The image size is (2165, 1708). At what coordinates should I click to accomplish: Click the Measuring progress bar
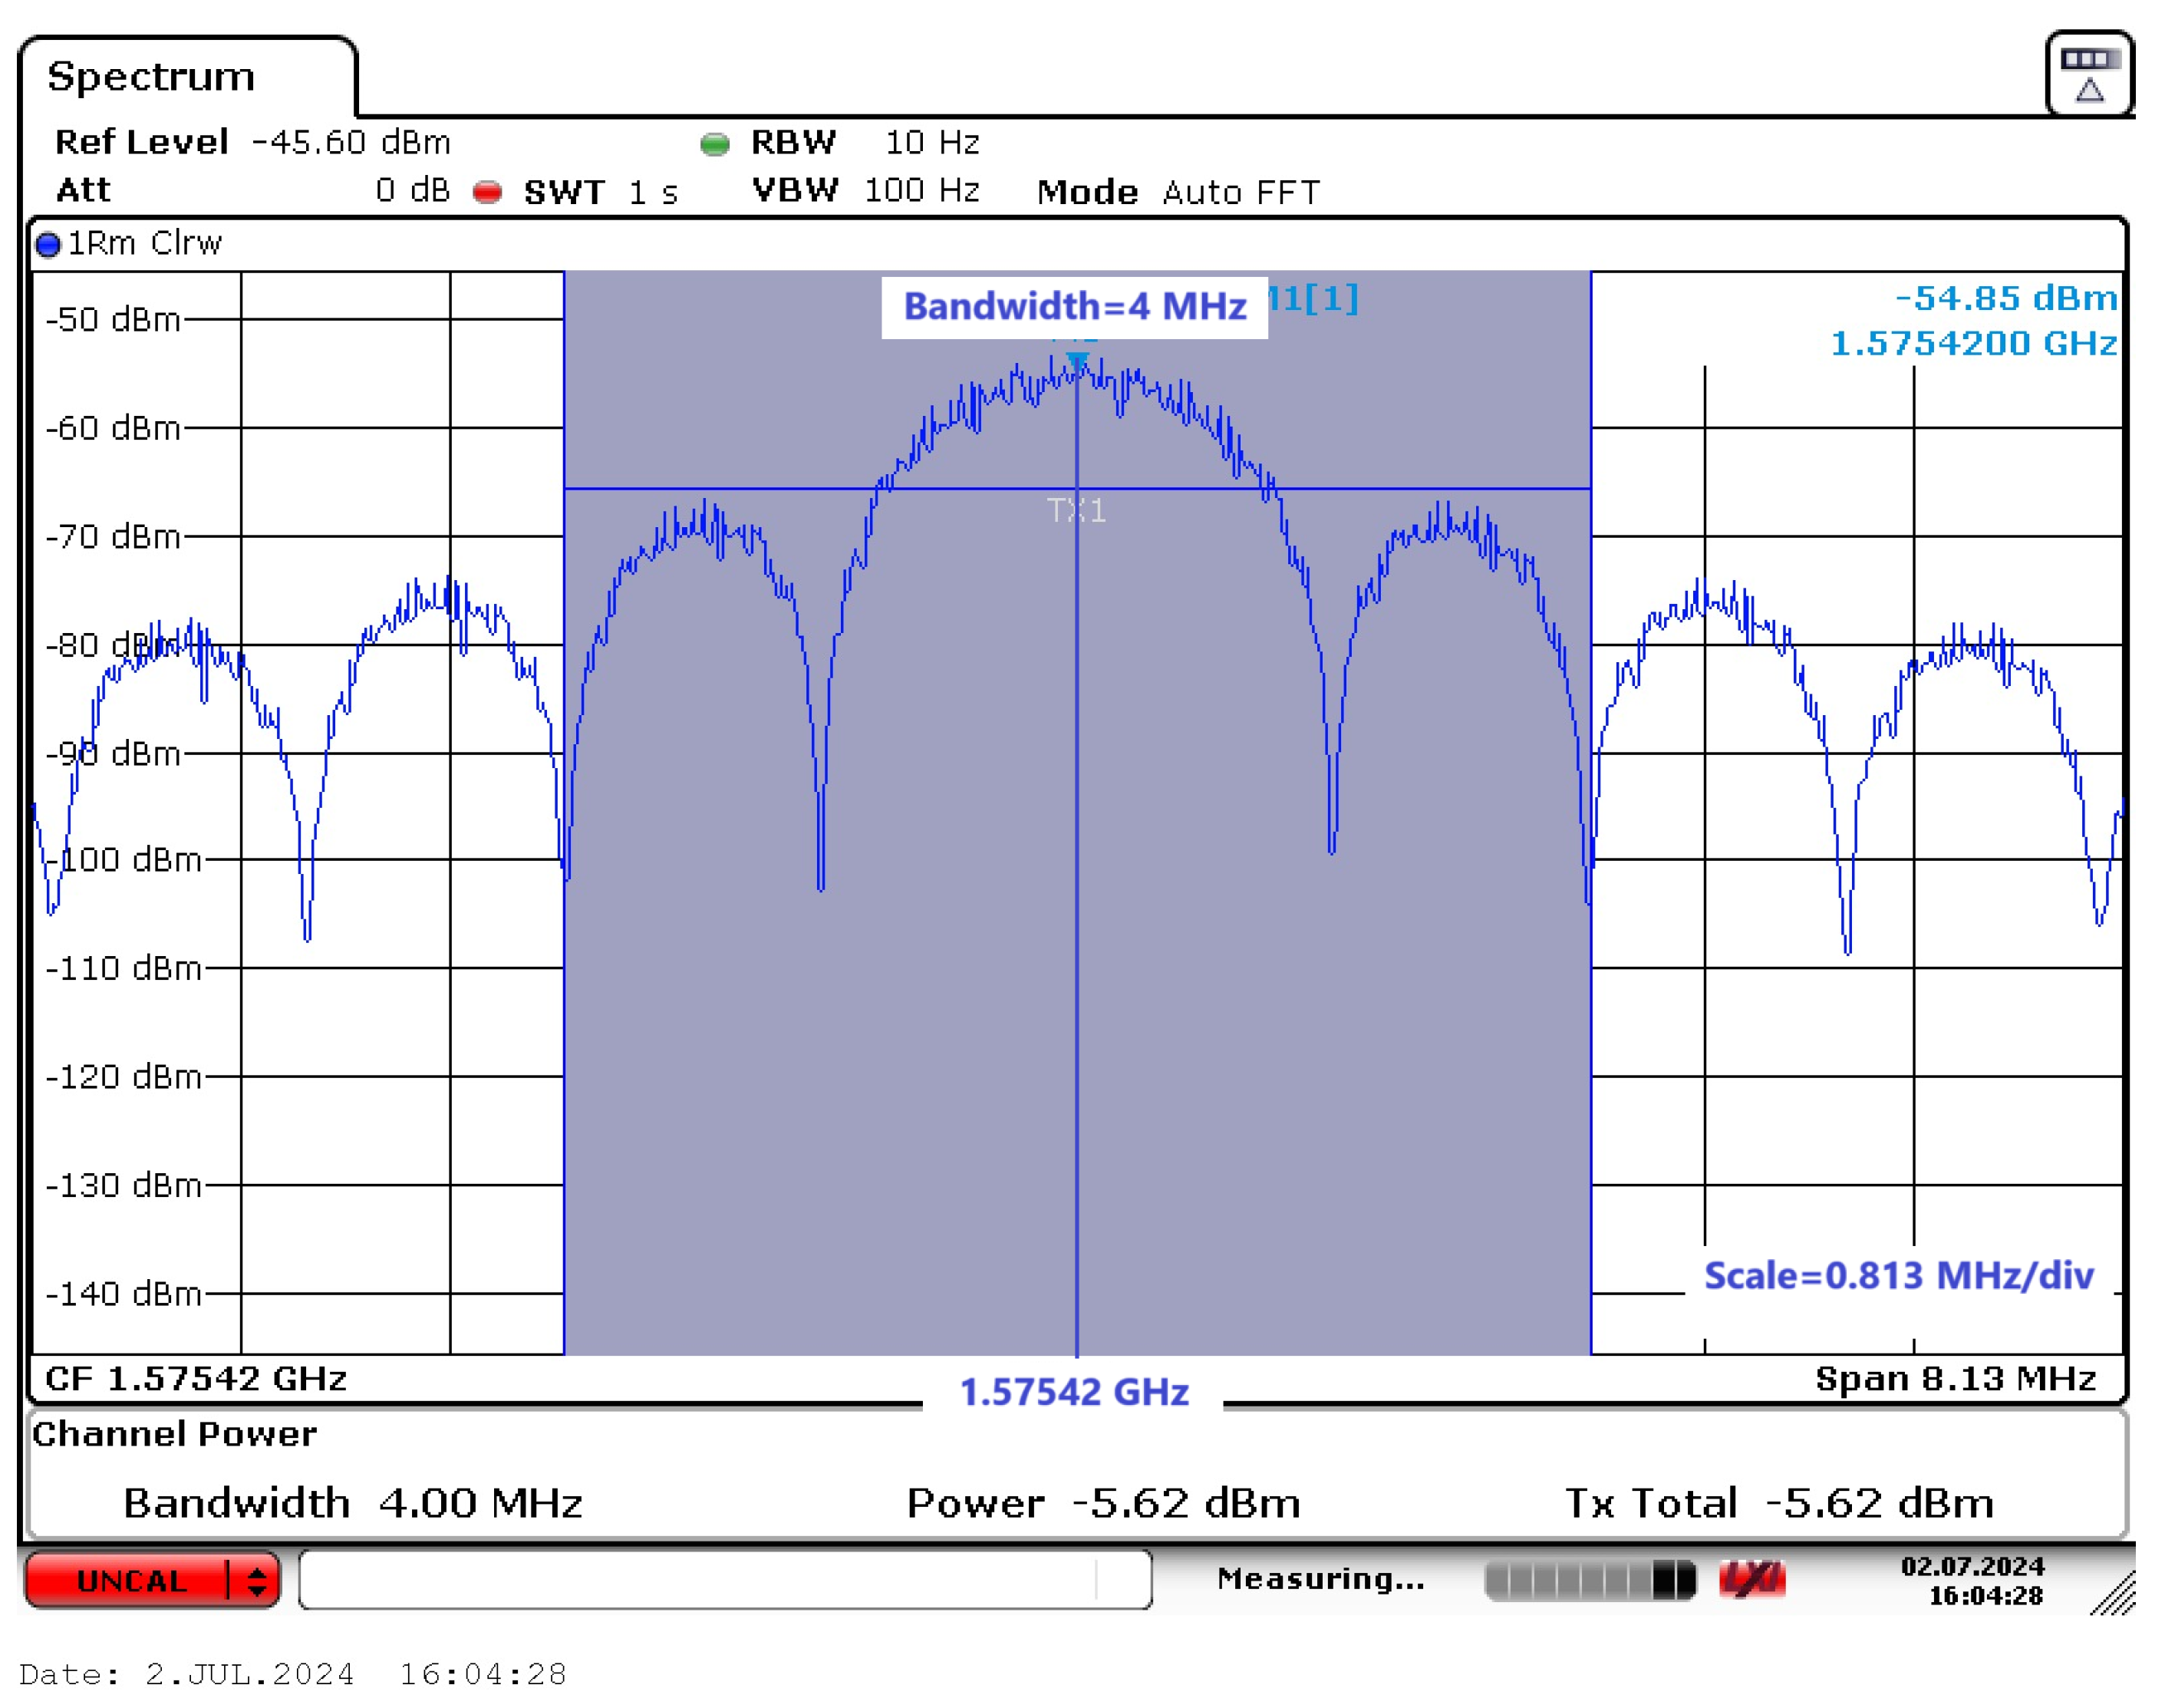click(x=1589, y=1580)
